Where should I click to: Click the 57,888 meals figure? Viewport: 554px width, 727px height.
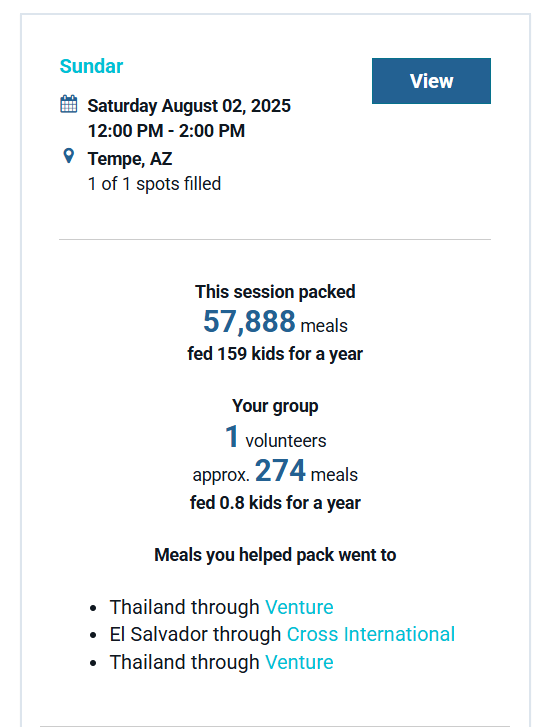tap(275, 321)
